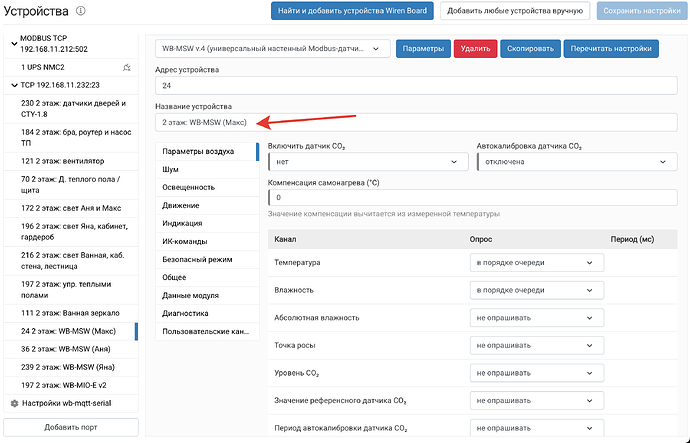Select 197 2 этаж: WB-MIO-E v2 device

(x=71, y=385)
